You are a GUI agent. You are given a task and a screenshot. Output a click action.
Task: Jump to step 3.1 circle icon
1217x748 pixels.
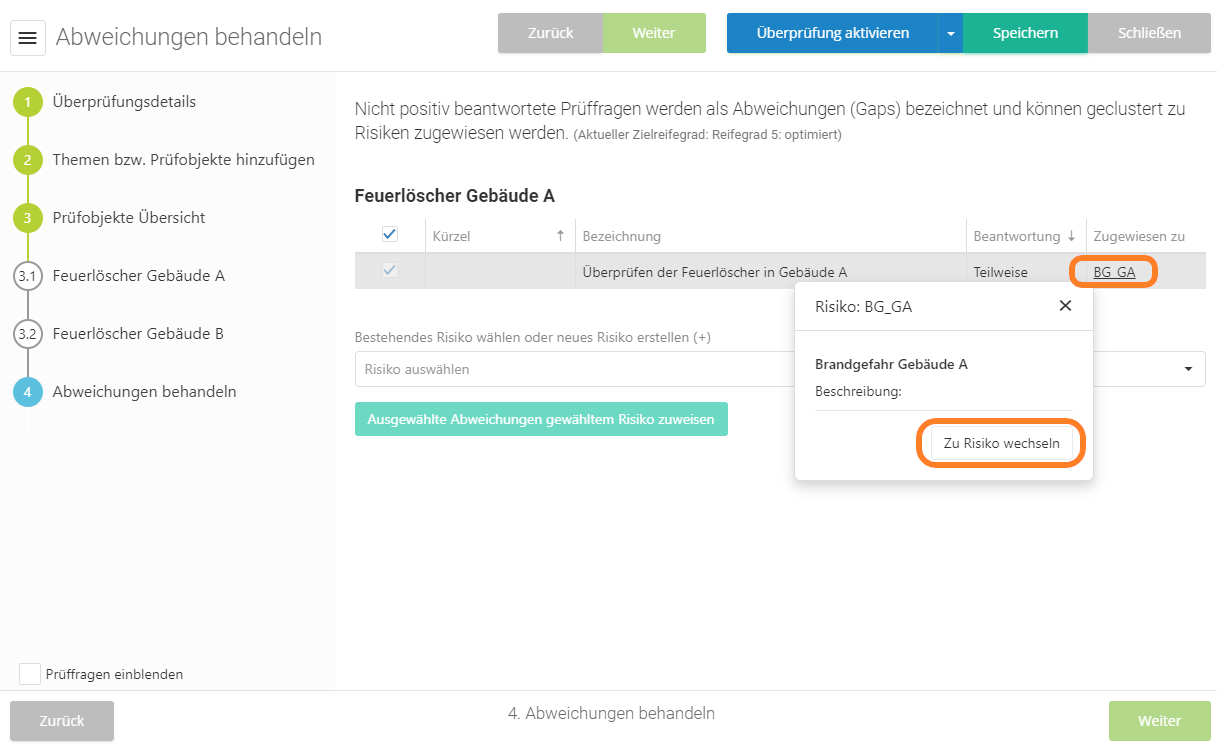pyautogui.click(x=28, y=276)
